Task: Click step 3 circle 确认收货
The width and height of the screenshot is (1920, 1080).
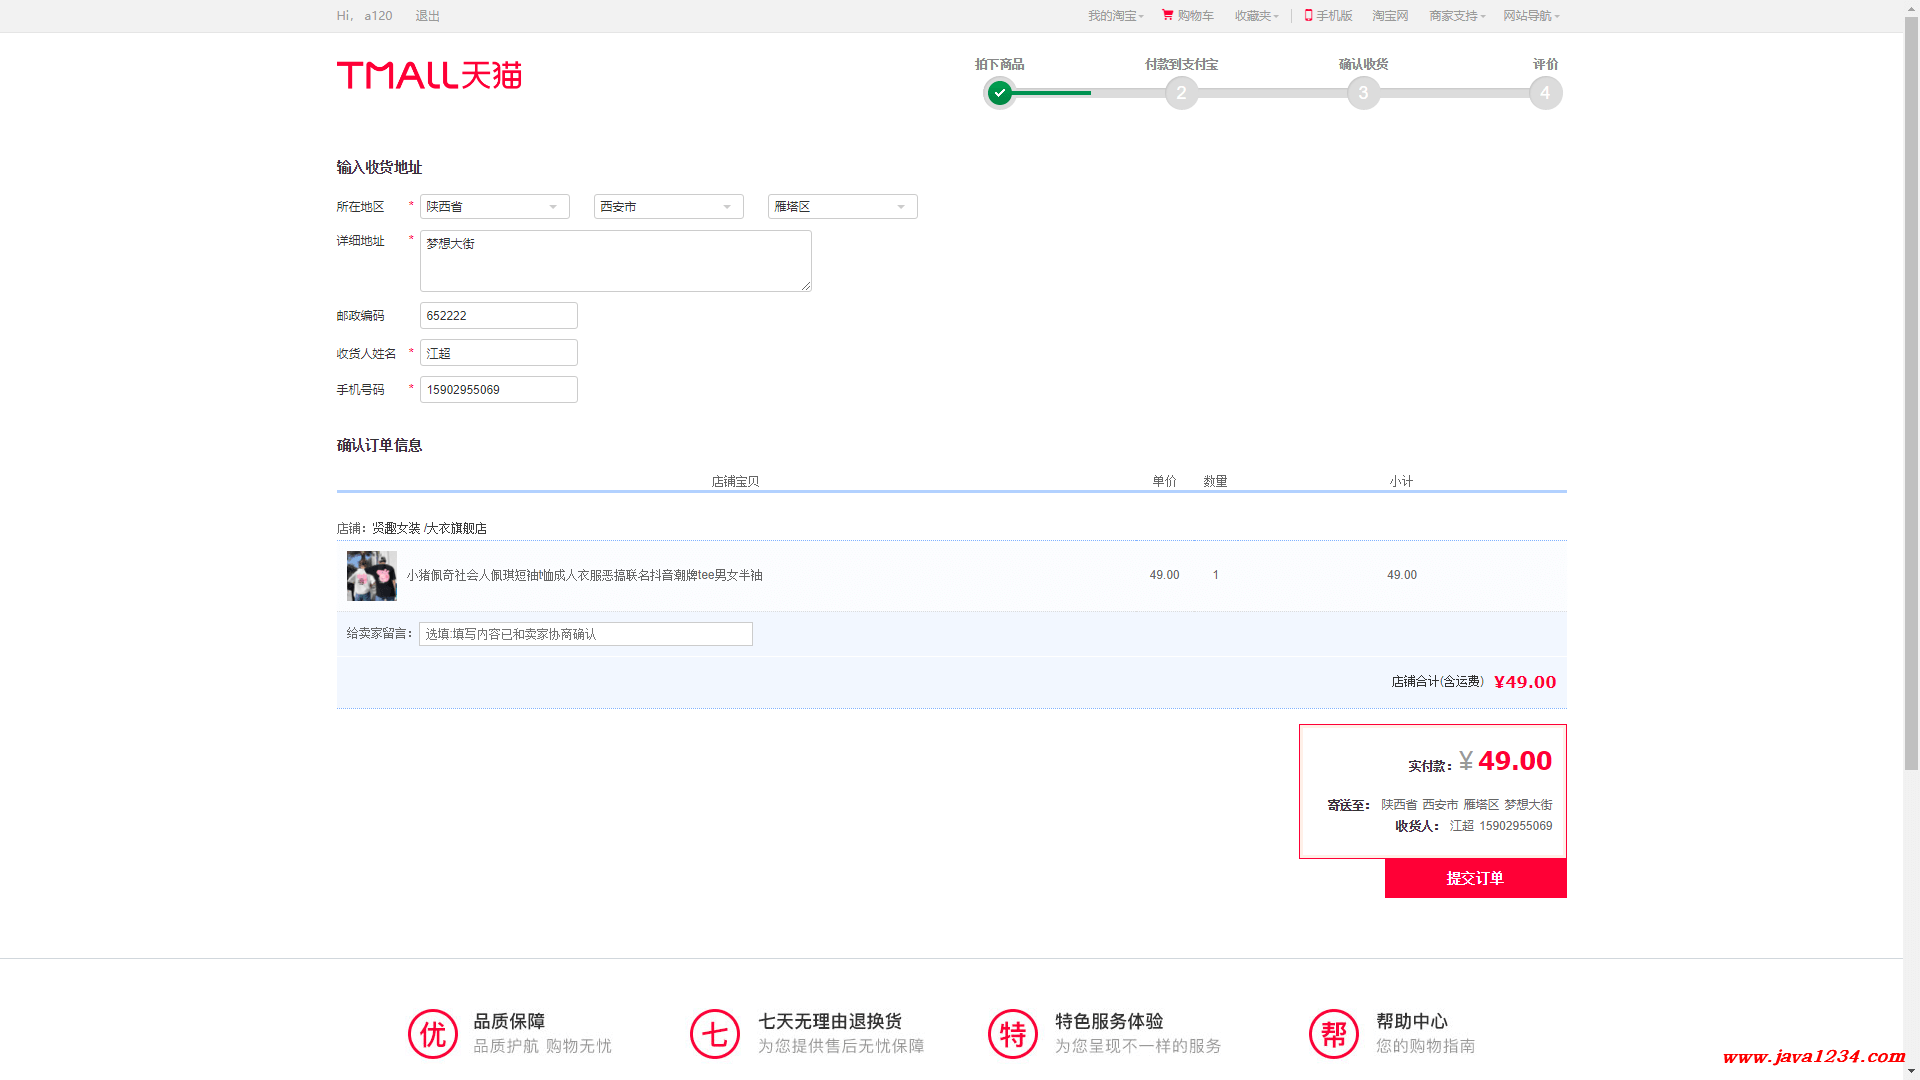Action: point(1363,93)
